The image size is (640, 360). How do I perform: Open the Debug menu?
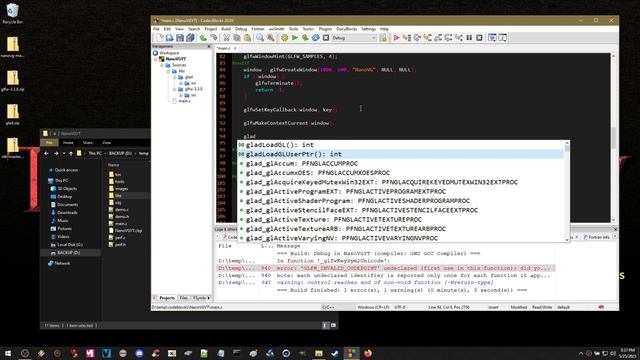point(241,29)
